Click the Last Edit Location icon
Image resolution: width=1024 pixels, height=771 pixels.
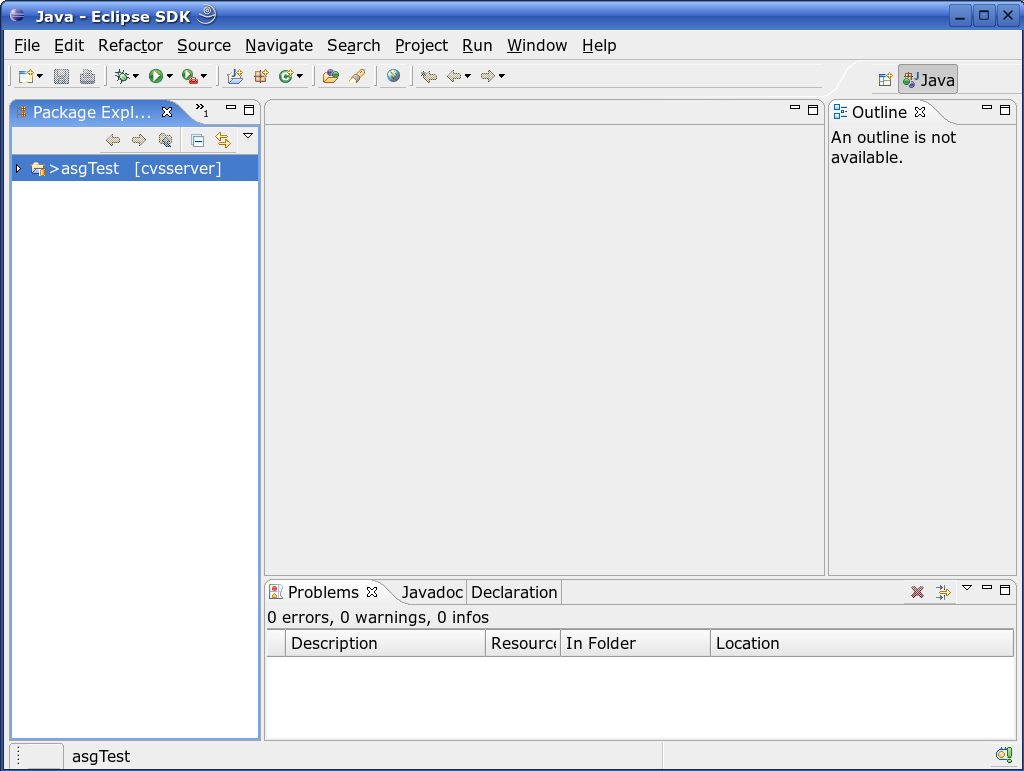point(429,76)
